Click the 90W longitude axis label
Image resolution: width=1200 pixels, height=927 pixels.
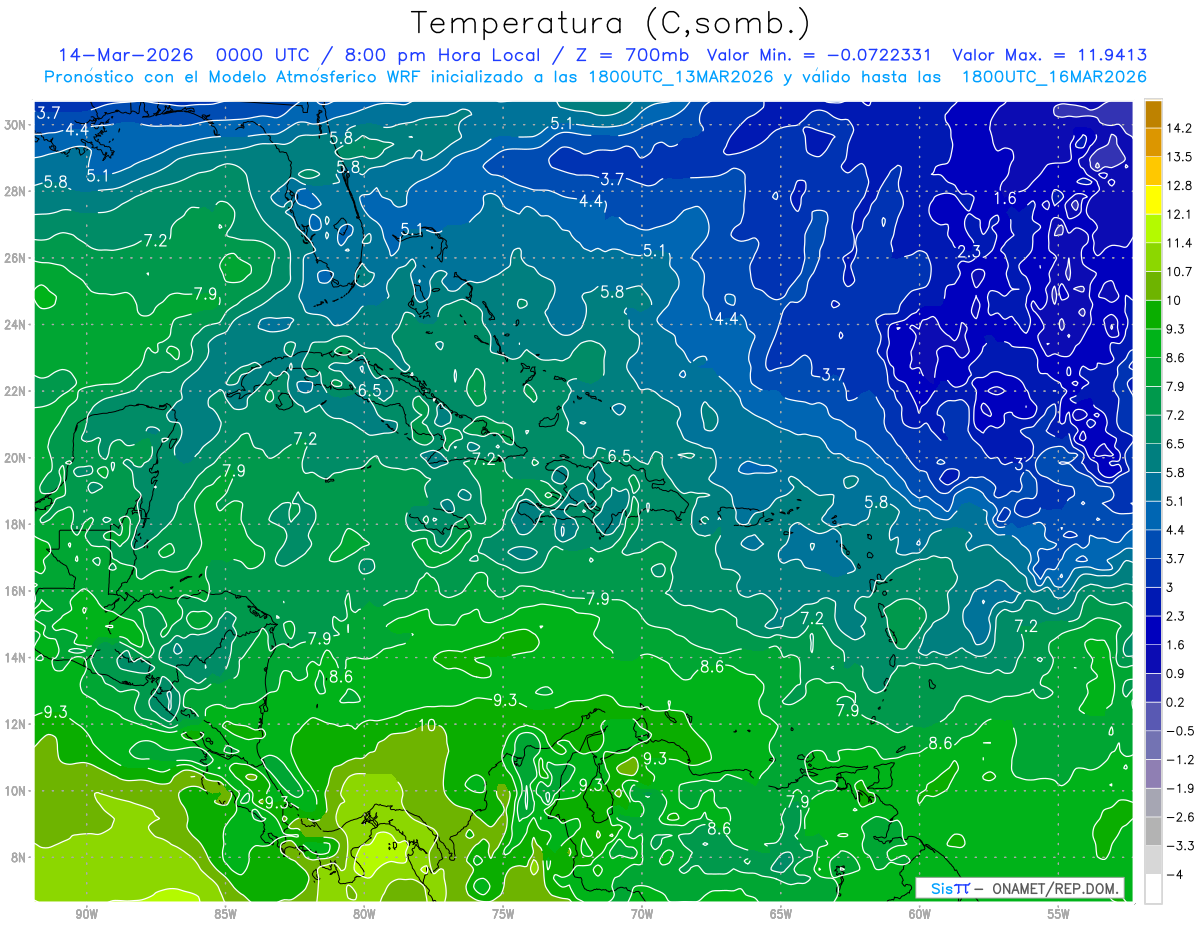coord(86,914)
